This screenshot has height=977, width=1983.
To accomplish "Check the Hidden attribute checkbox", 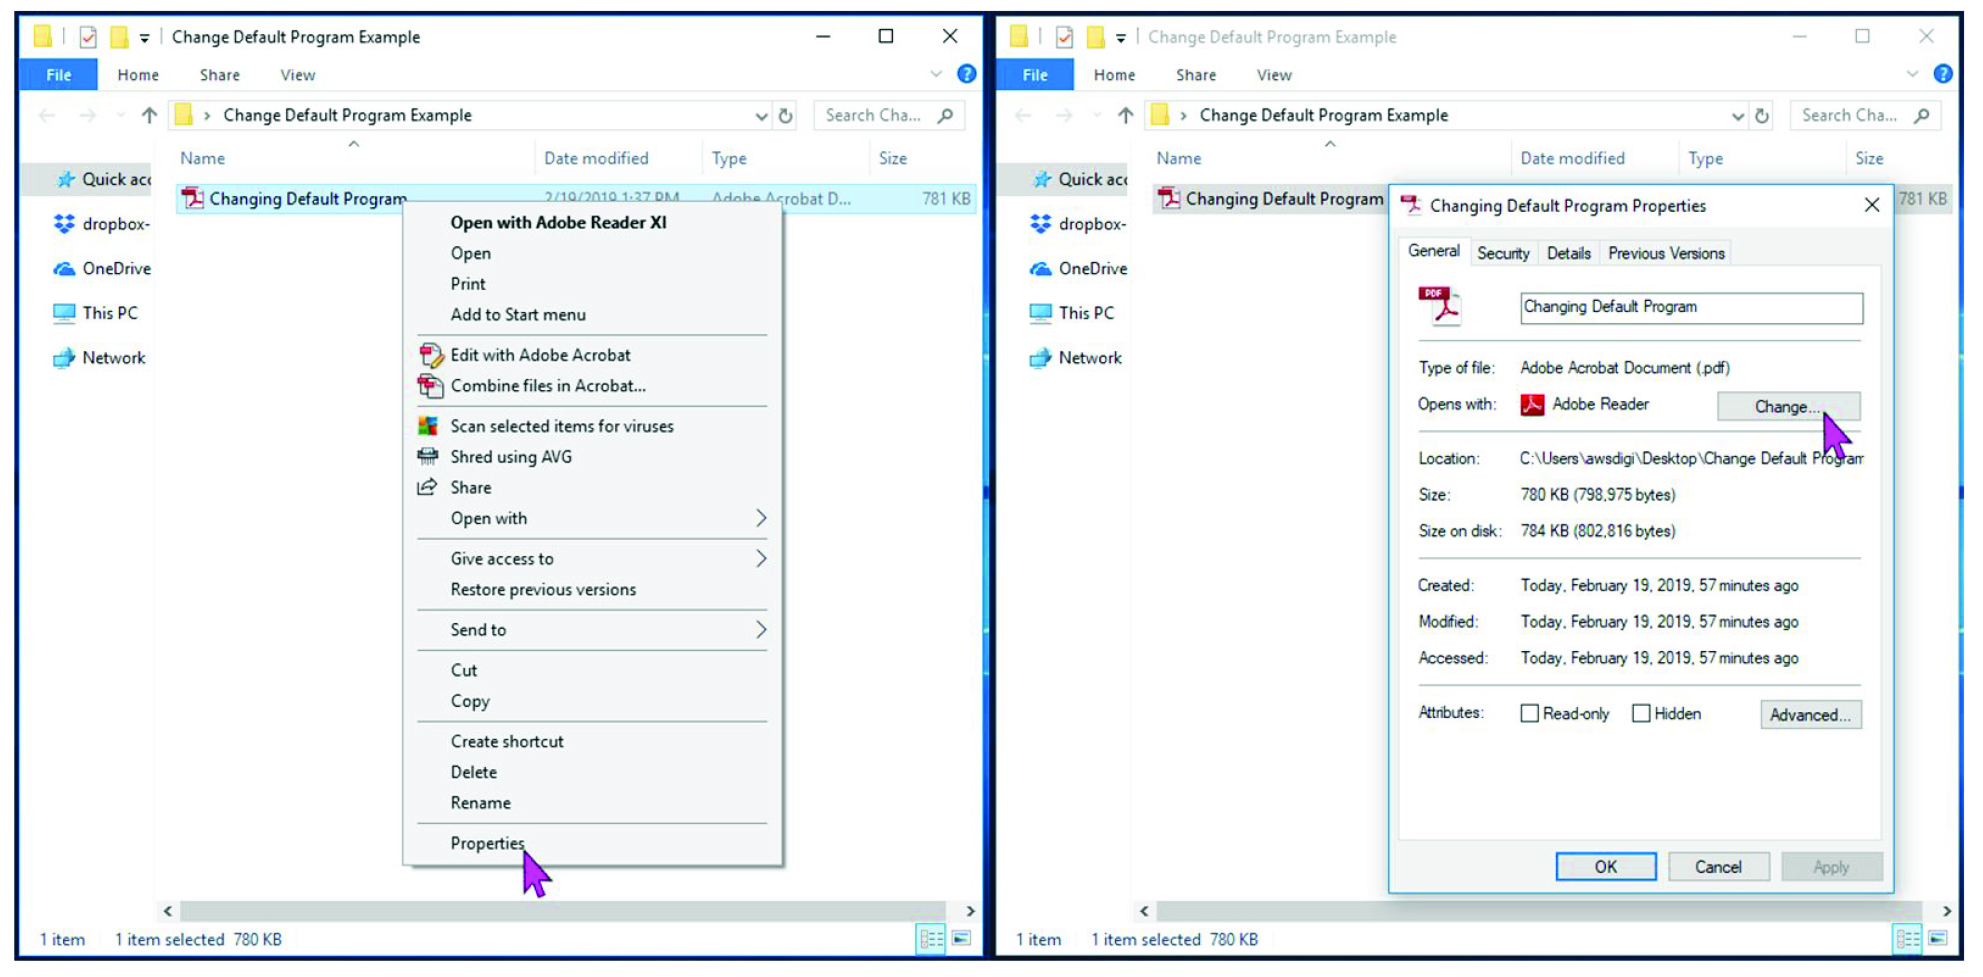I will [1641, 712].
